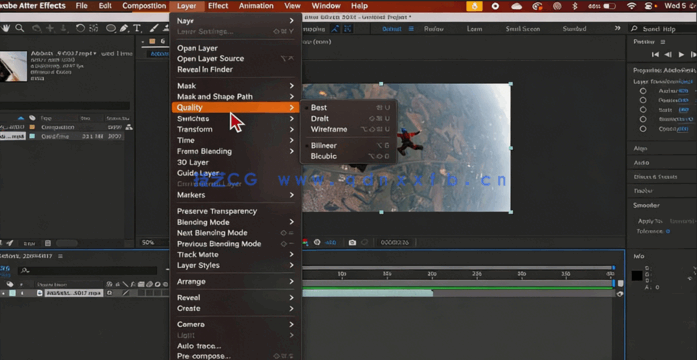The height and width of the screenshot is (360, 697).
Task: Switch to the Small Screen workspace
Action: tap(523, 28)
